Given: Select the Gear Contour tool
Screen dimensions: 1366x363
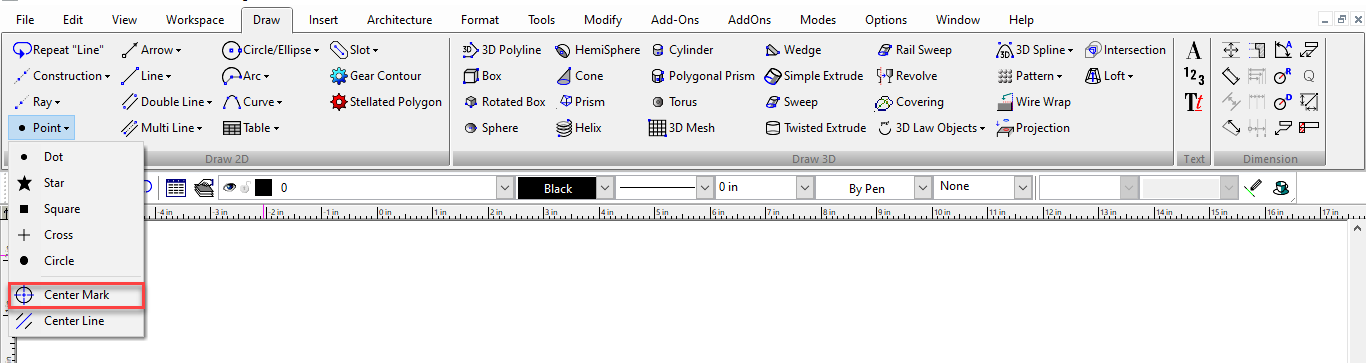Looking at the screenshot, I should (x=376, y=76).
